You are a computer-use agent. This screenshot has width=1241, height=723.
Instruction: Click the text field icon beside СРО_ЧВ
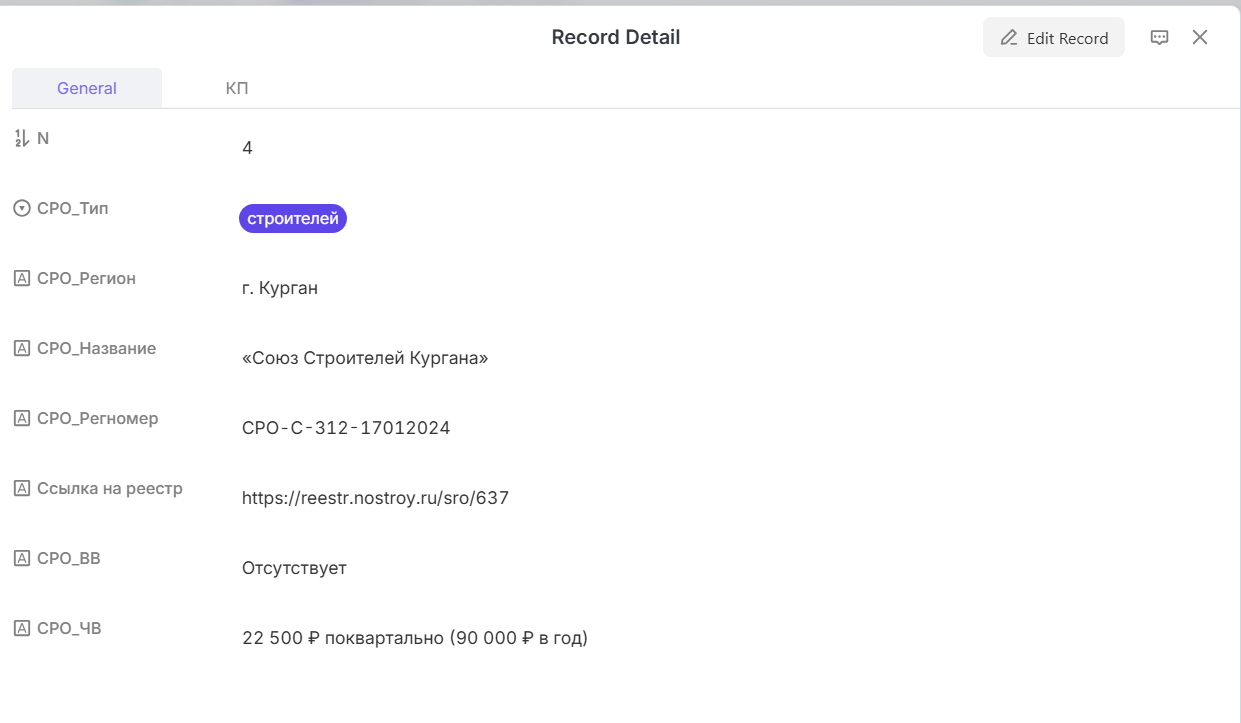pos(21,629)
